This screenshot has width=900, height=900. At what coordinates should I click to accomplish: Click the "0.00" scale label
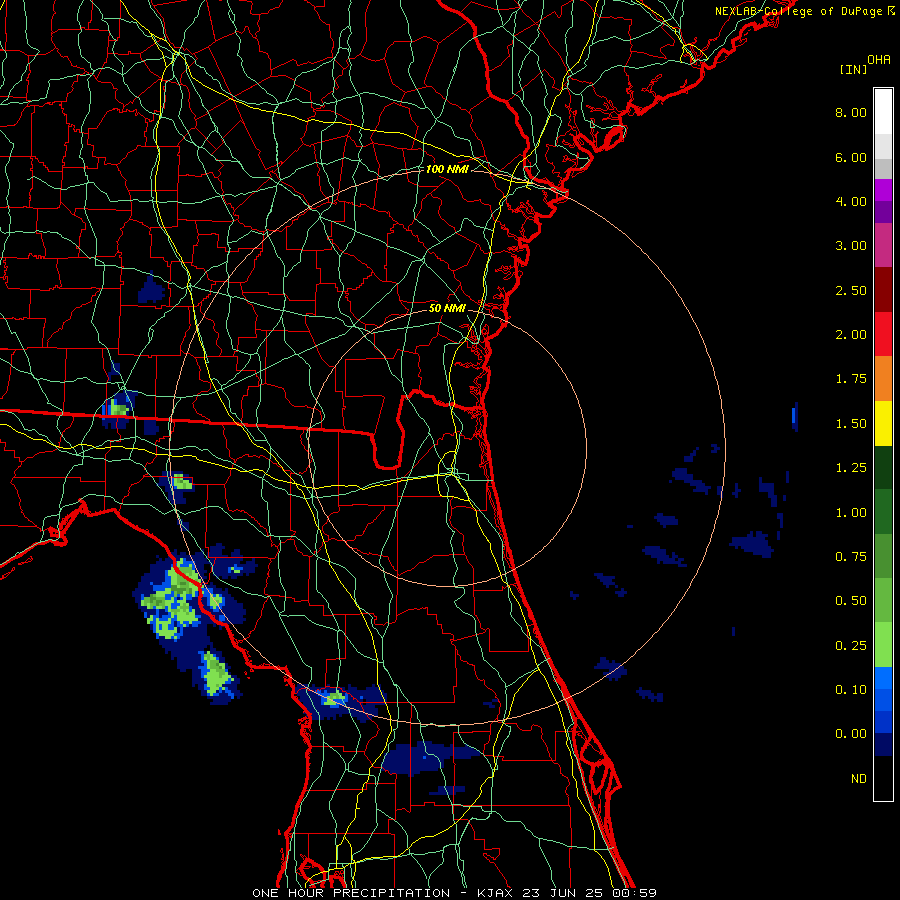click(x=851, y=734)
